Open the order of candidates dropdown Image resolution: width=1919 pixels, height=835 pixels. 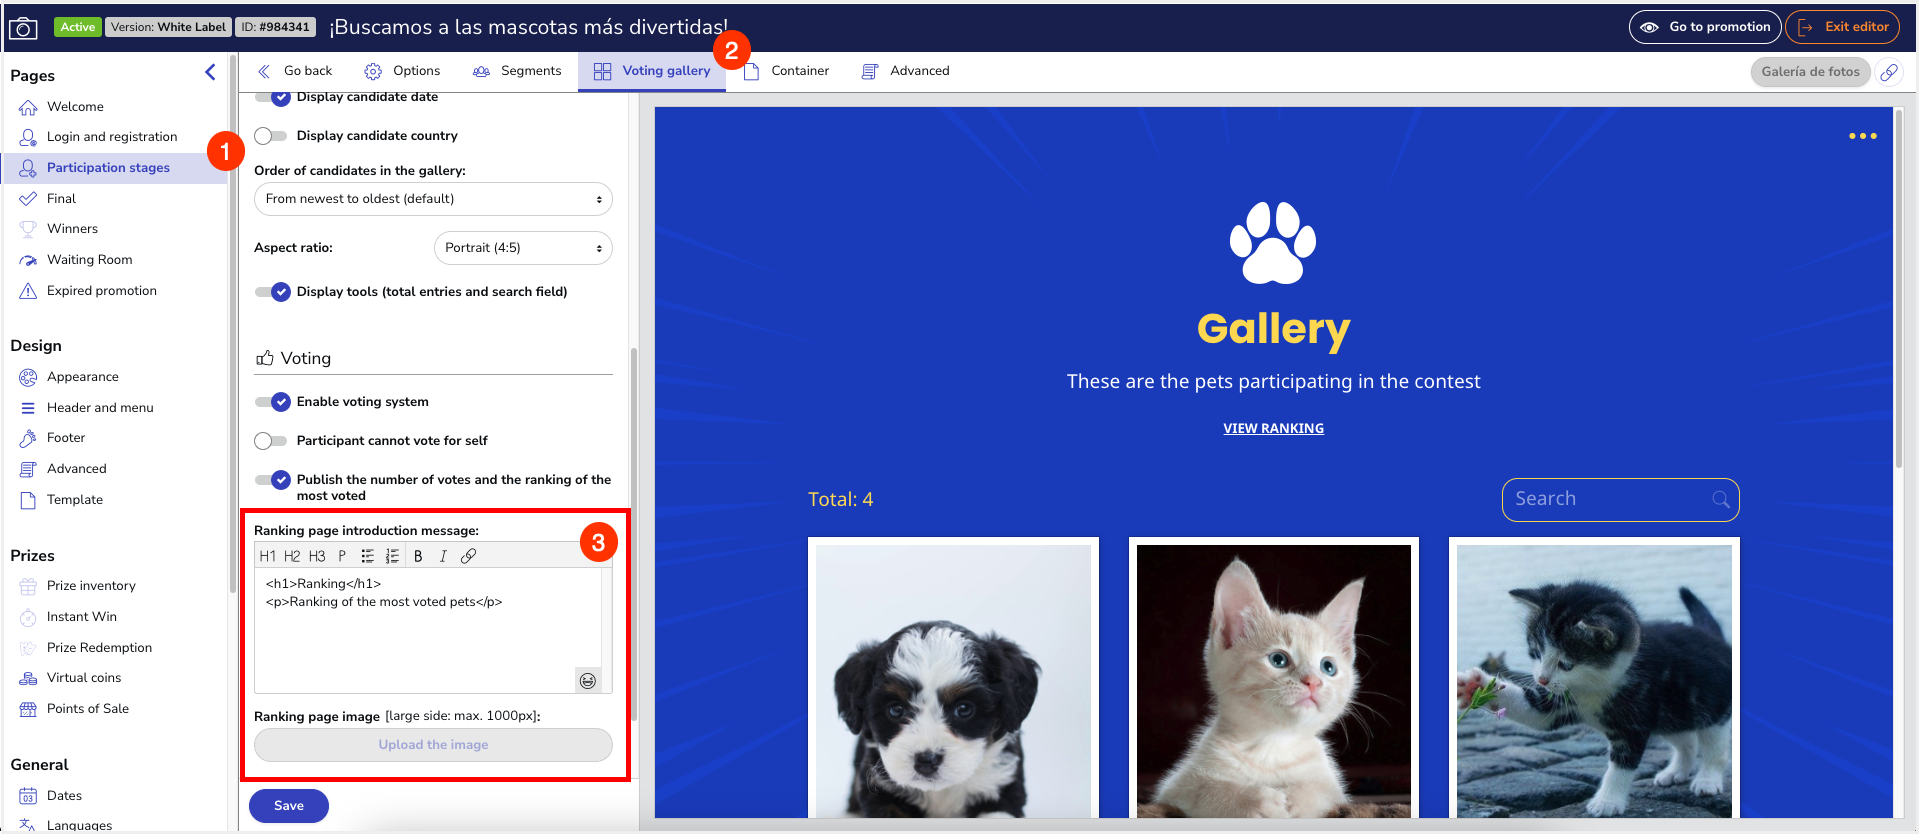tap(433, 199)
